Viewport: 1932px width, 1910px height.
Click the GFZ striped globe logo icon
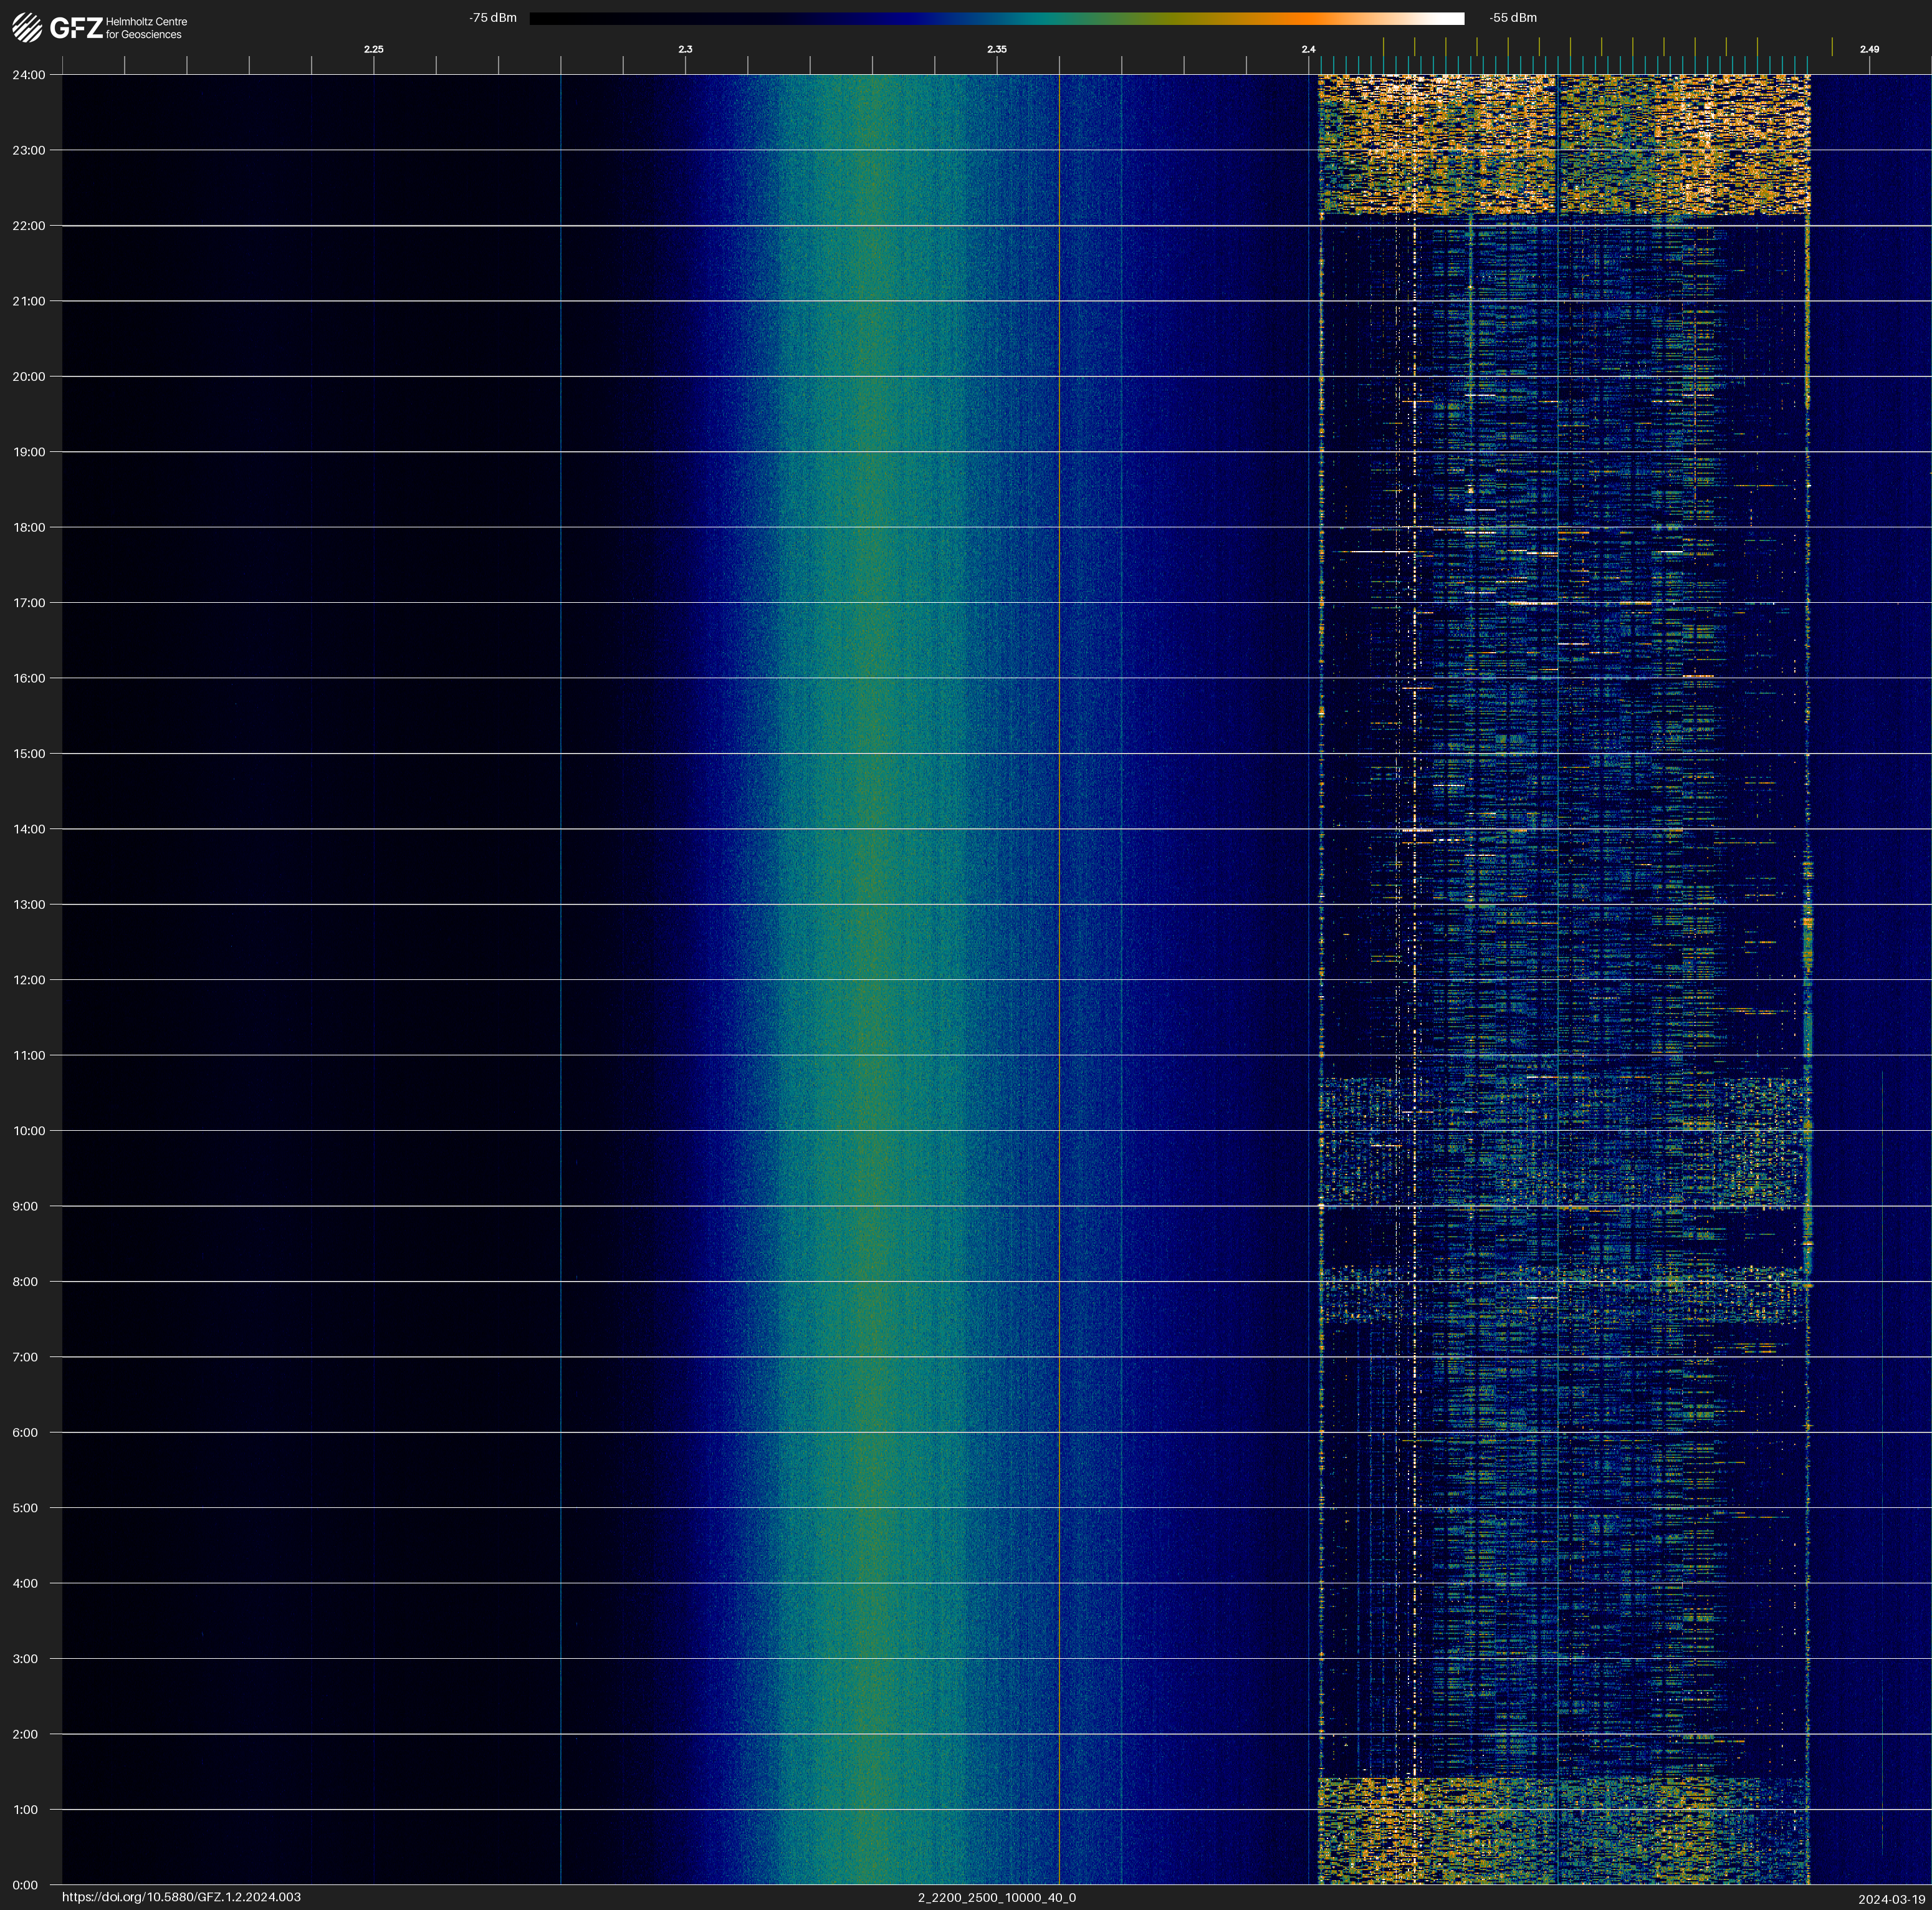[x=27, y=28]
